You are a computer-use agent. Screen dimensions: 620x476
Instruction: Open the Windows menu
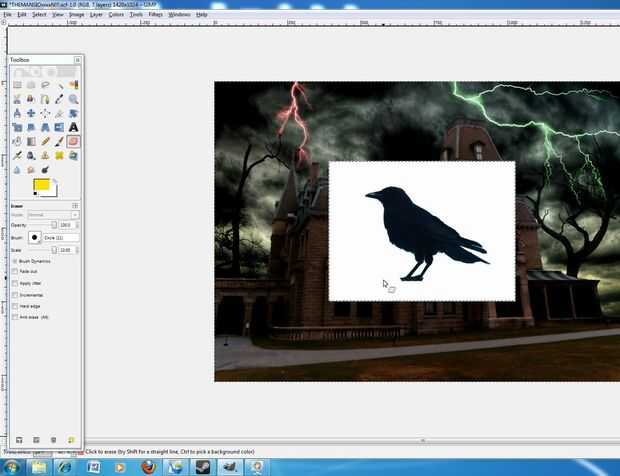(x=179, y=14)
